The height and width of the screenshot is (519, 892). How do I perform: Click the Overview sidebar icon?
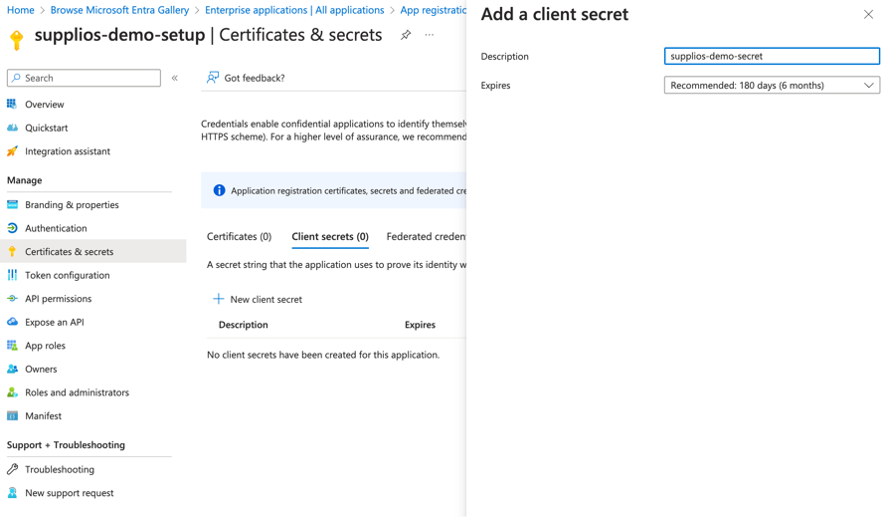12,104
